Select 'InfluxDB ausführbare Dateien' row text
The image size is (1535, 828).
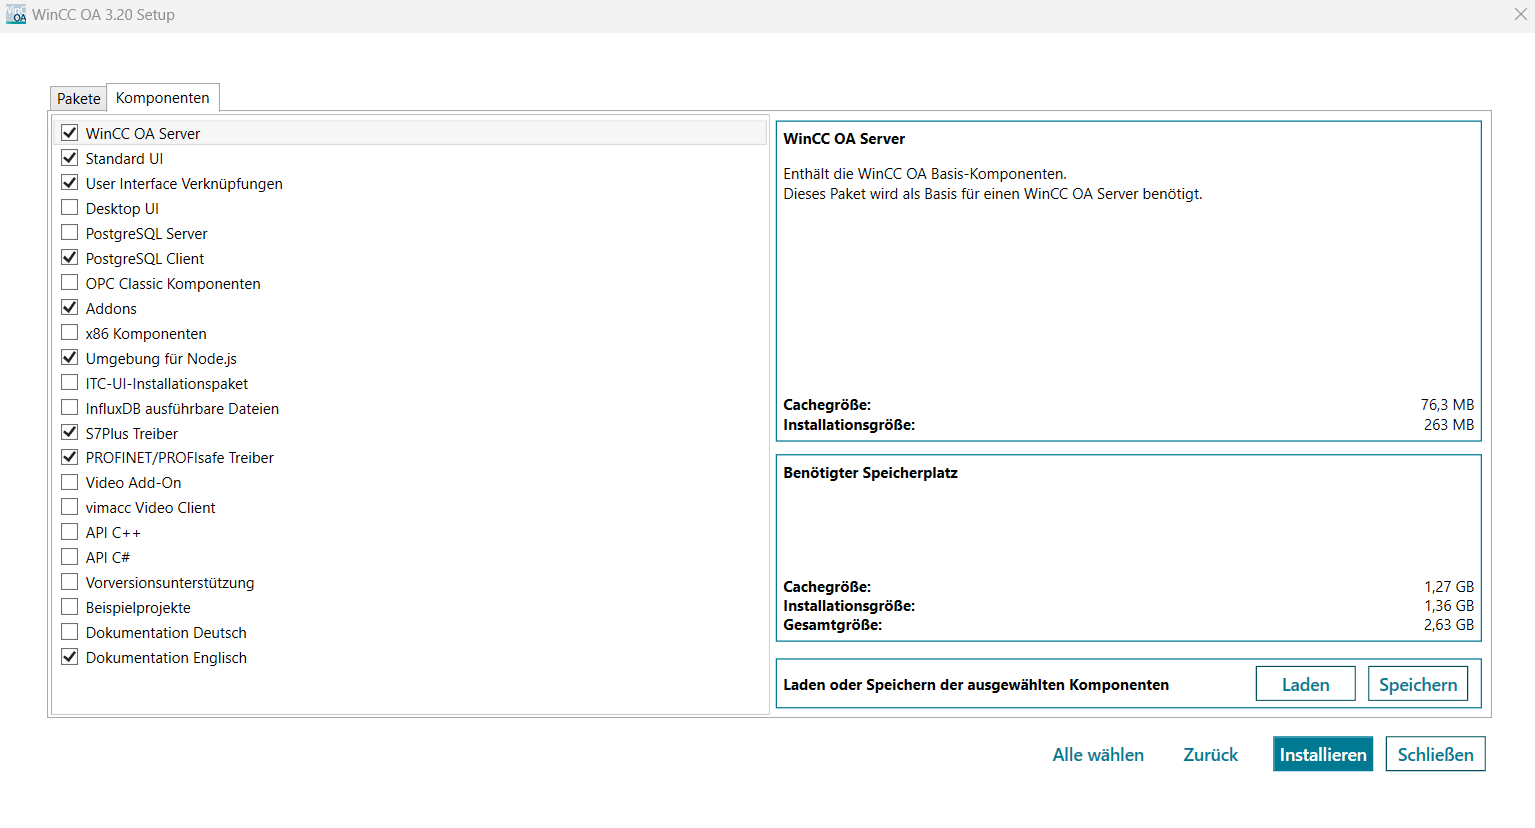[182, 408]
